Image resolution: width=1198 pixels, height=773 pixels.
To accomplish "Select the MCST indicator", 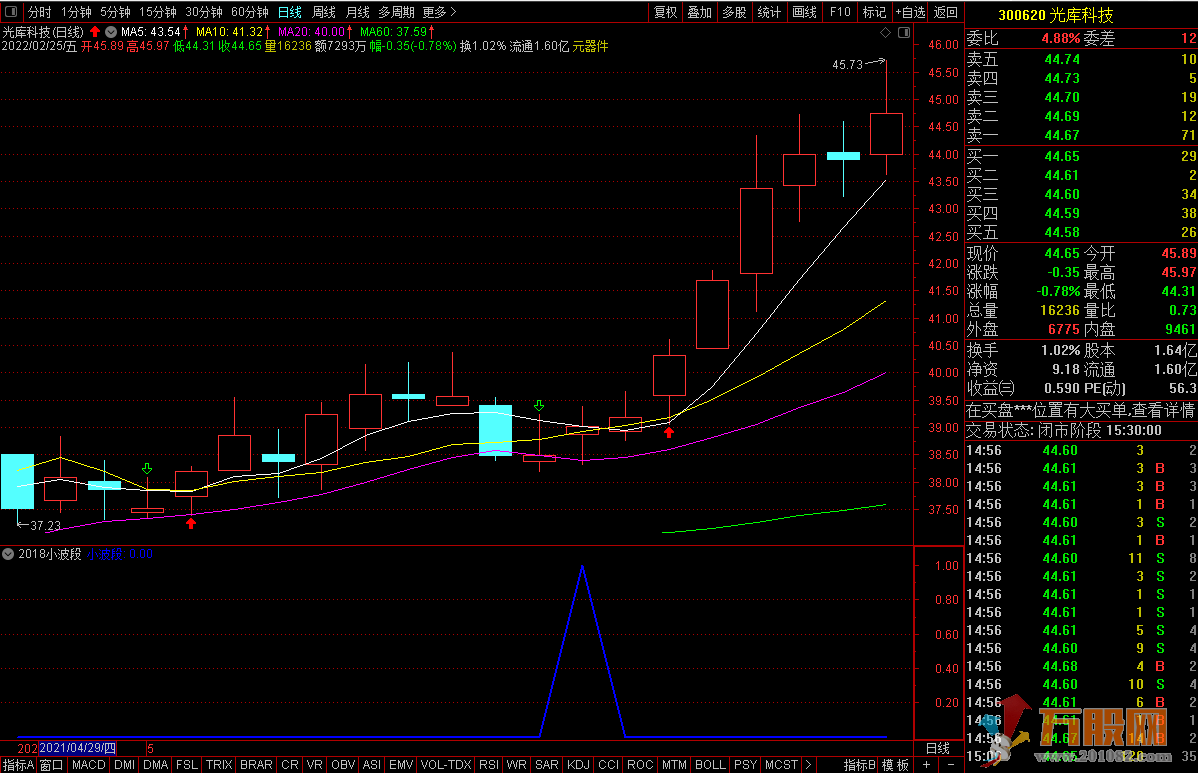I will coord(781,765).
